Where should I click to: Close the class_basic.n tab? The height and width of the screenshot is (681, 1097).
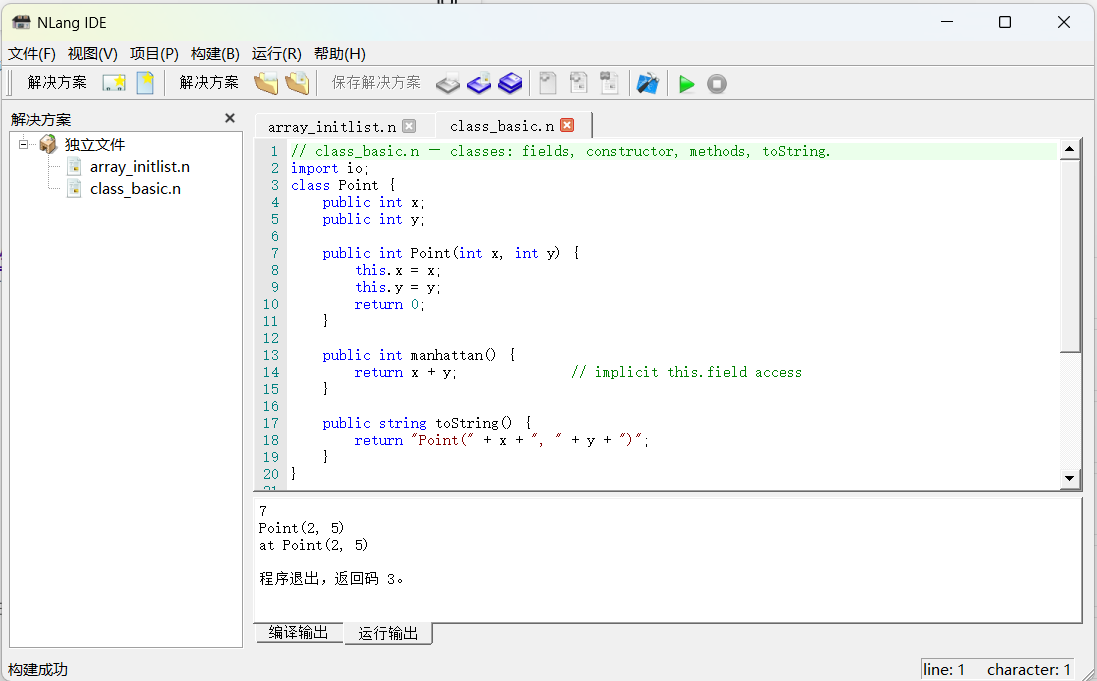(567, 125)
